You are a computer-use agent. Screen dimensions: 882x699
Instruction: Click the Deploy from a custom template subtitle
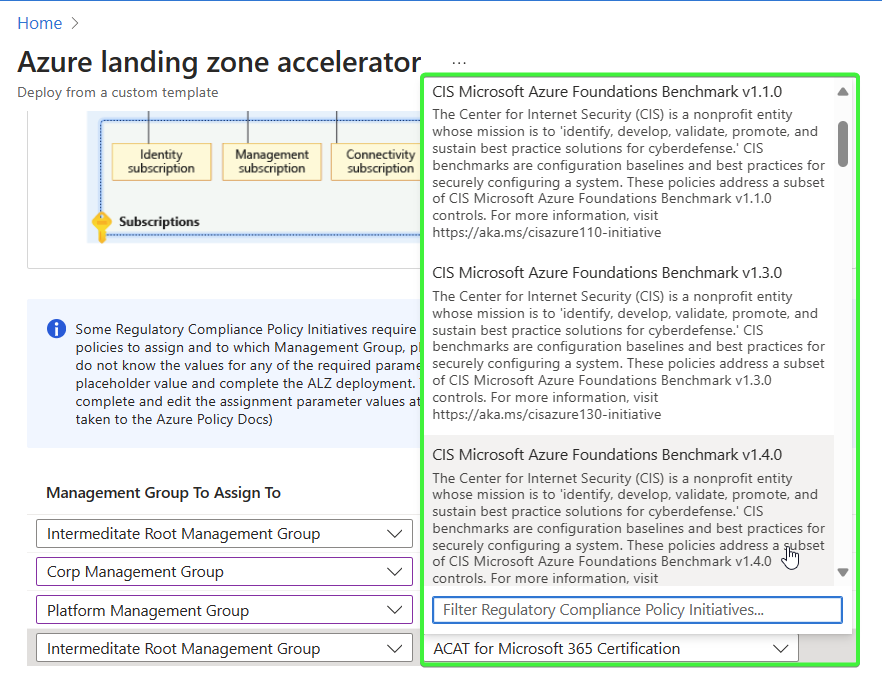coord(118,92)
